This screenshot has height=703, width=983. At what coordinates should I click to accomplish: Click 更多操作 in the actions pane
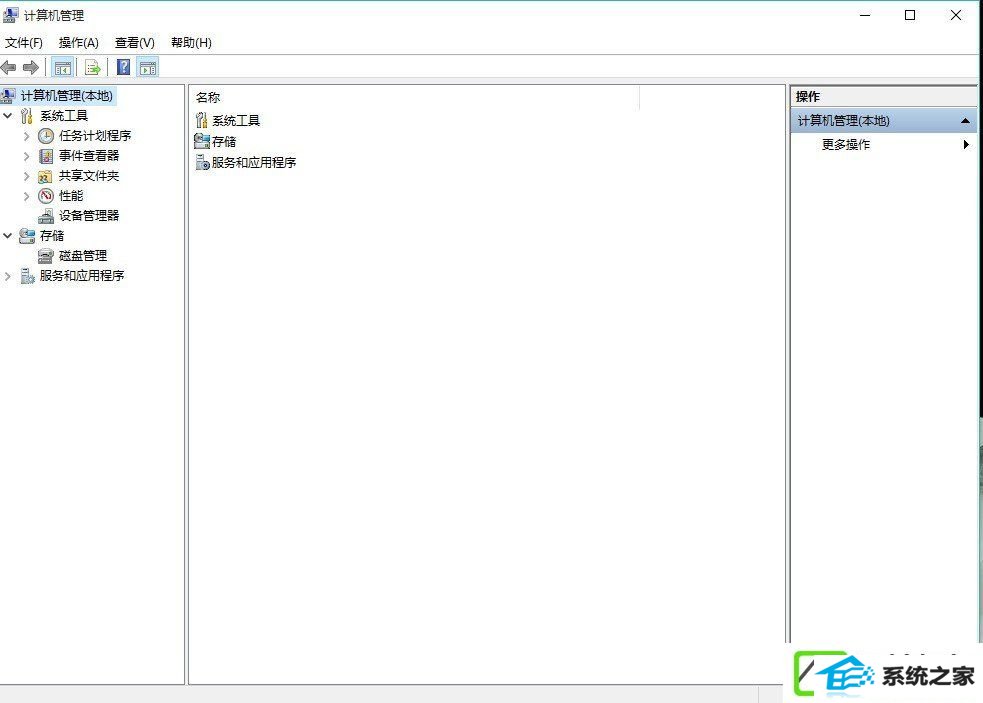(x=846, y=144)
